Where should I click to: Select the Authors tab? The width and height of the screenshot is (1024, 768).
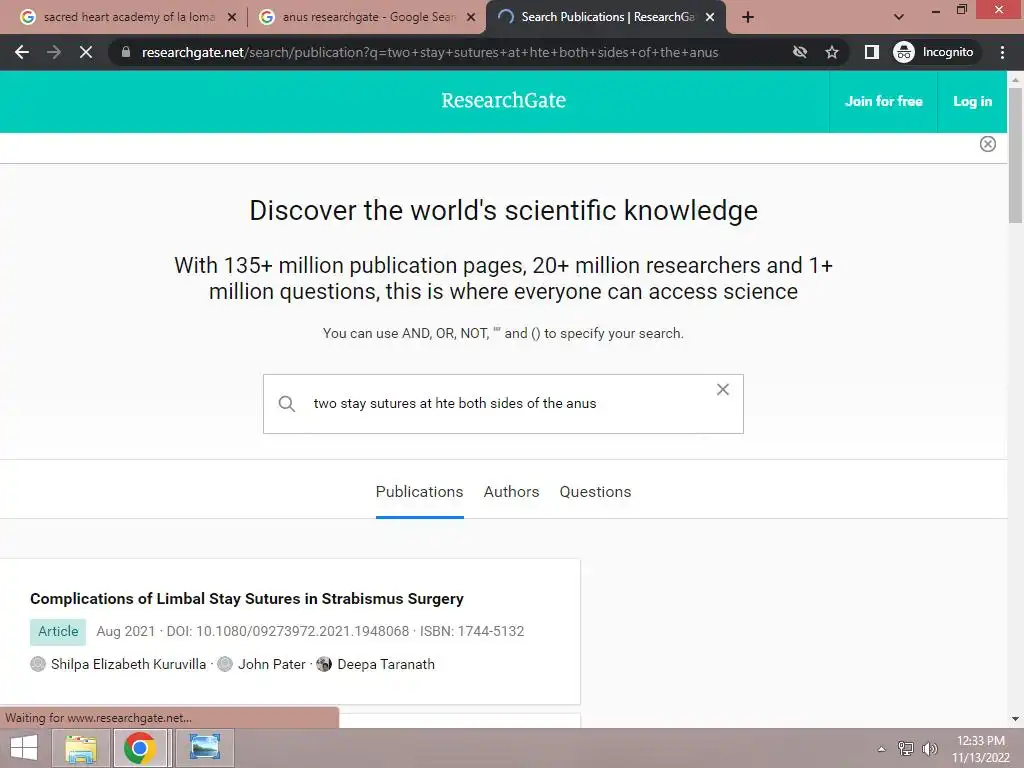pos(511,492)
